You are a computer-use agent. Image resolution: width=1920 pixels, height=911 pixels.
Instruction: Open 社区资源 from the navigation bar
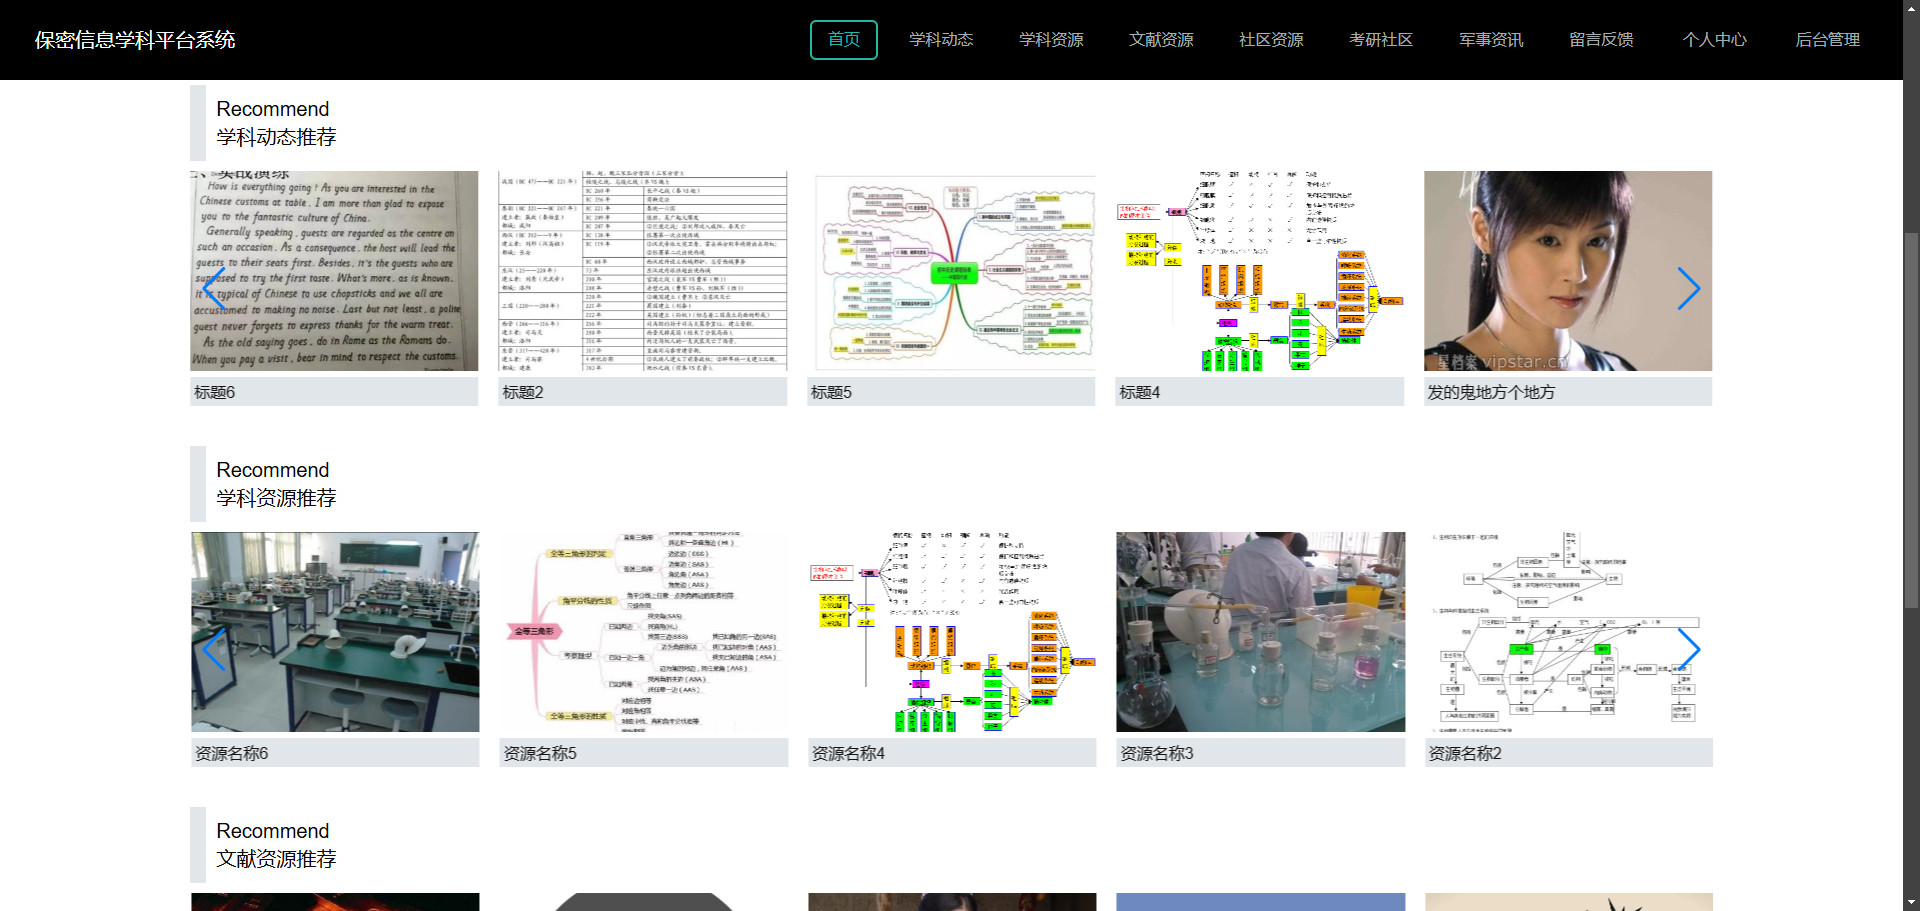click(1271, 40)
